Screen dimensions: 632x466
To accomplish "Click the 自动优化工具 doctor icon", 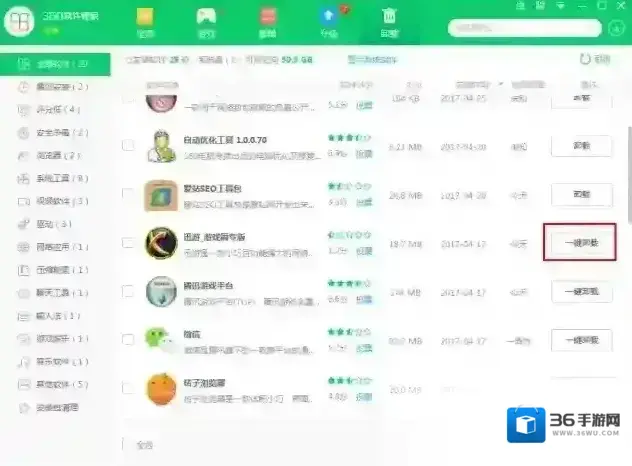I will tap(161, 146).
